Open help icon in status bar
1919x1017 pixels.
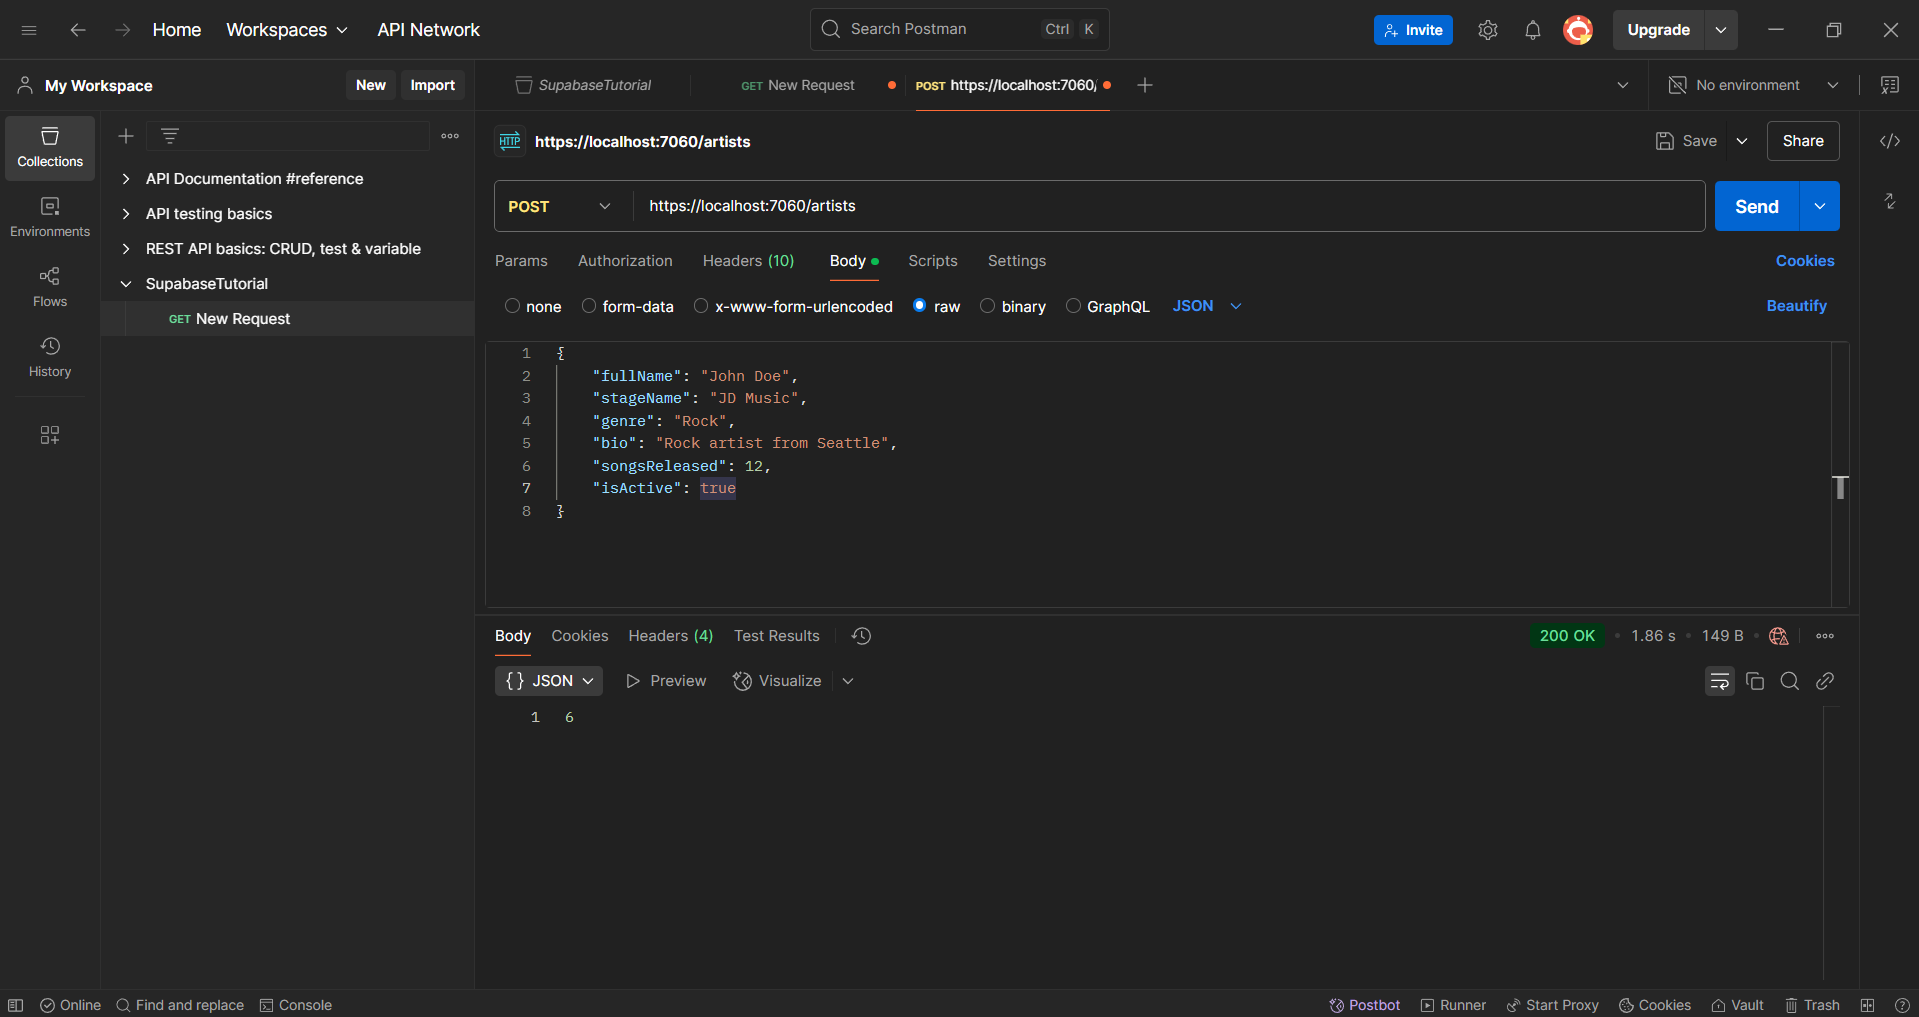coord(1902,1005)
